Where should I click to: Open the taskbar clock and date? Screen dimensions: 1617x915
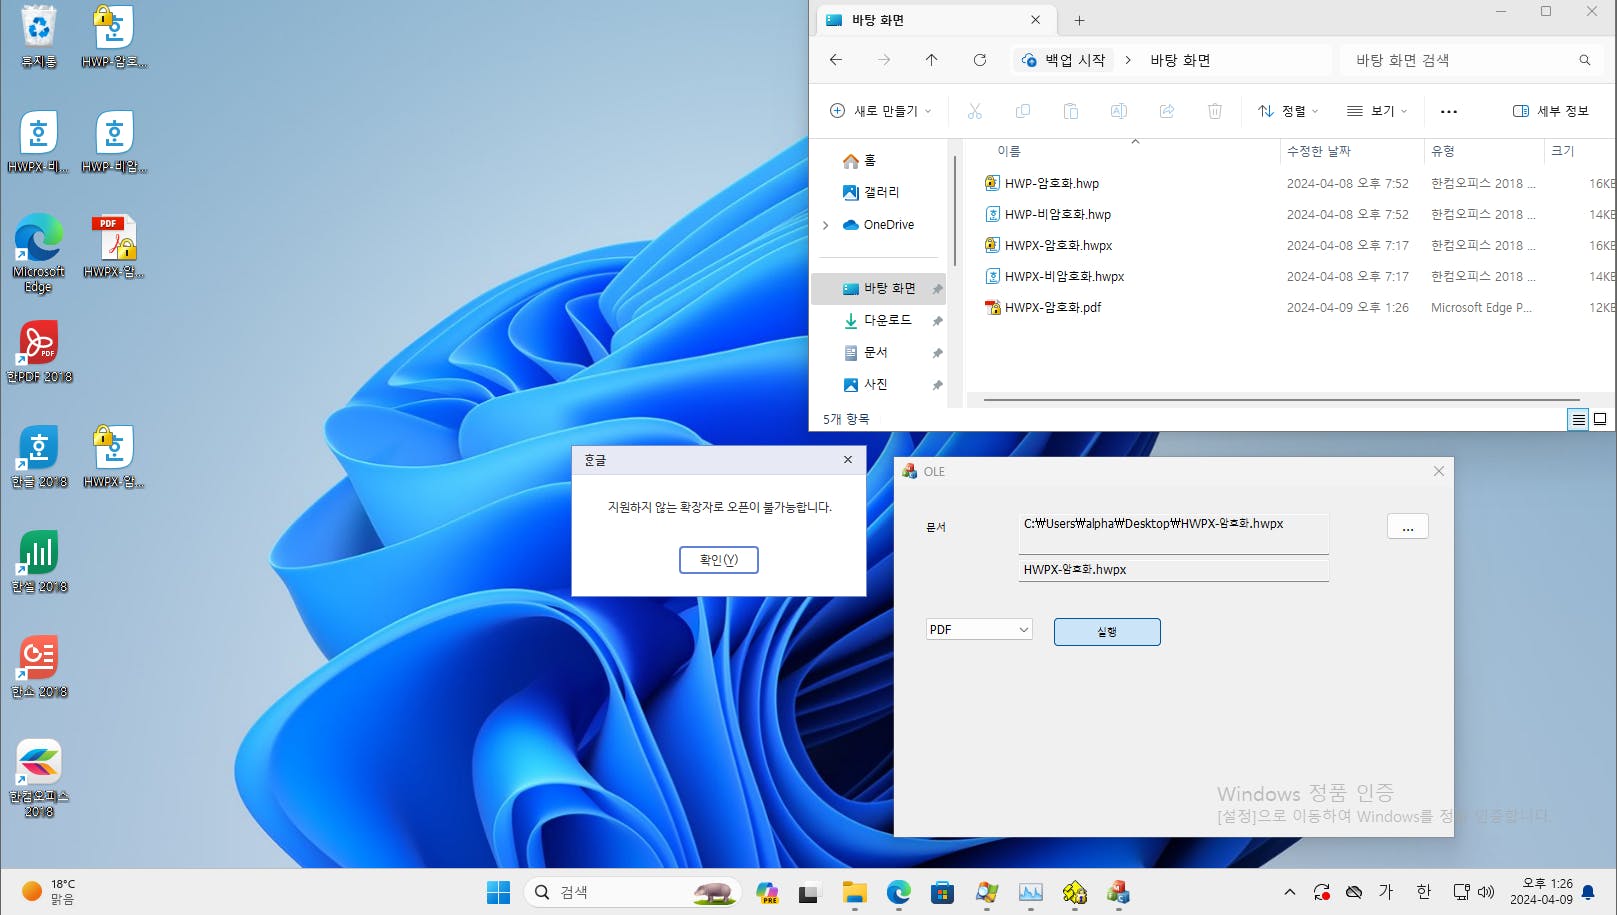click(1541, 892)
